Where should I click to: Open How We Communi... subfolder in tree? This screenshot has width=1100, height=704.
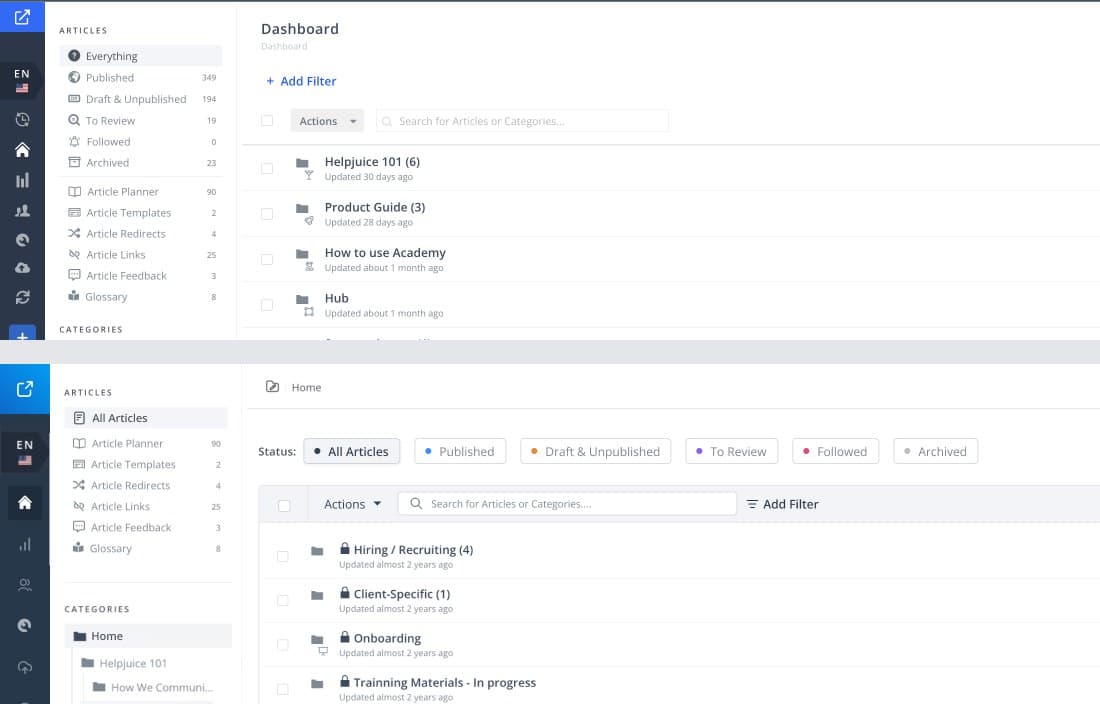coord(153,687)
